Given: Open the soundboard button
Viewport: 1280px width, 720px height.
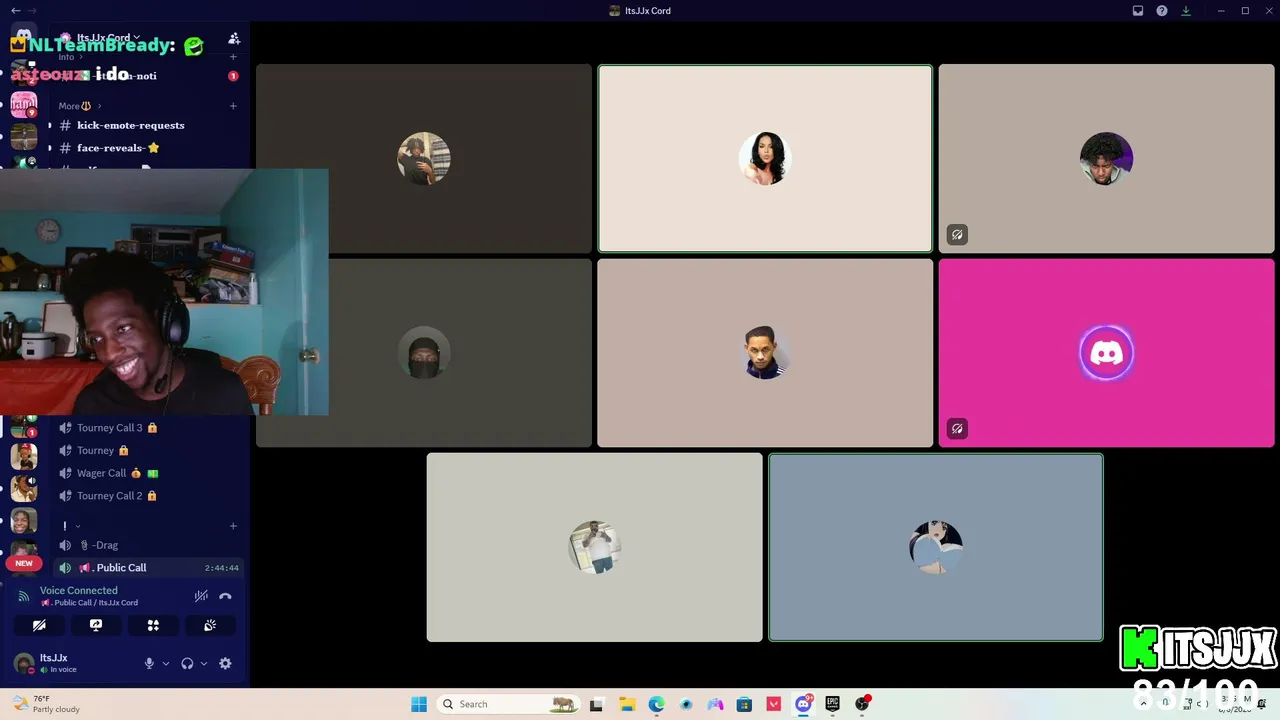Looking at the screenshot, I should pos(210,625).
